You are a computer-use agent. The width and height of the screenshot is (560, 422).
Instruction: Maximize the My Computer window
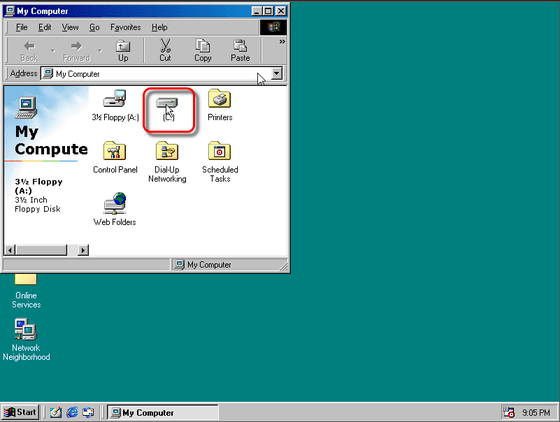tap(268, 11)
